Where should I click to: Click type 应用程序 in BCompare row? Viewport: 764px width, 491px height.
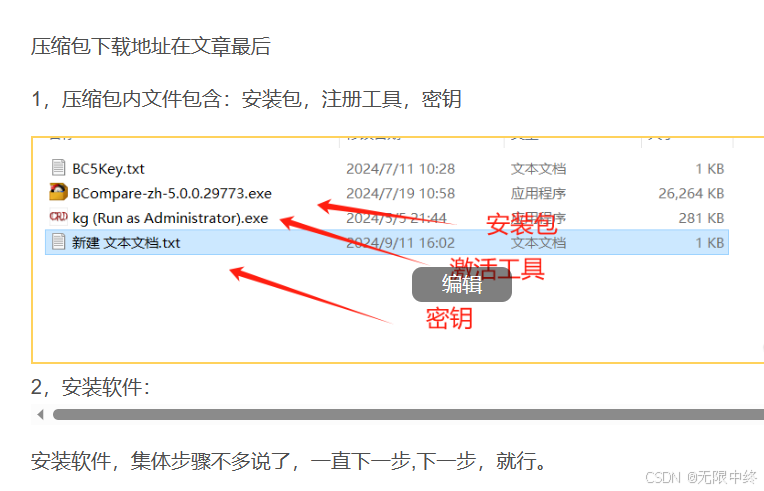538,193
